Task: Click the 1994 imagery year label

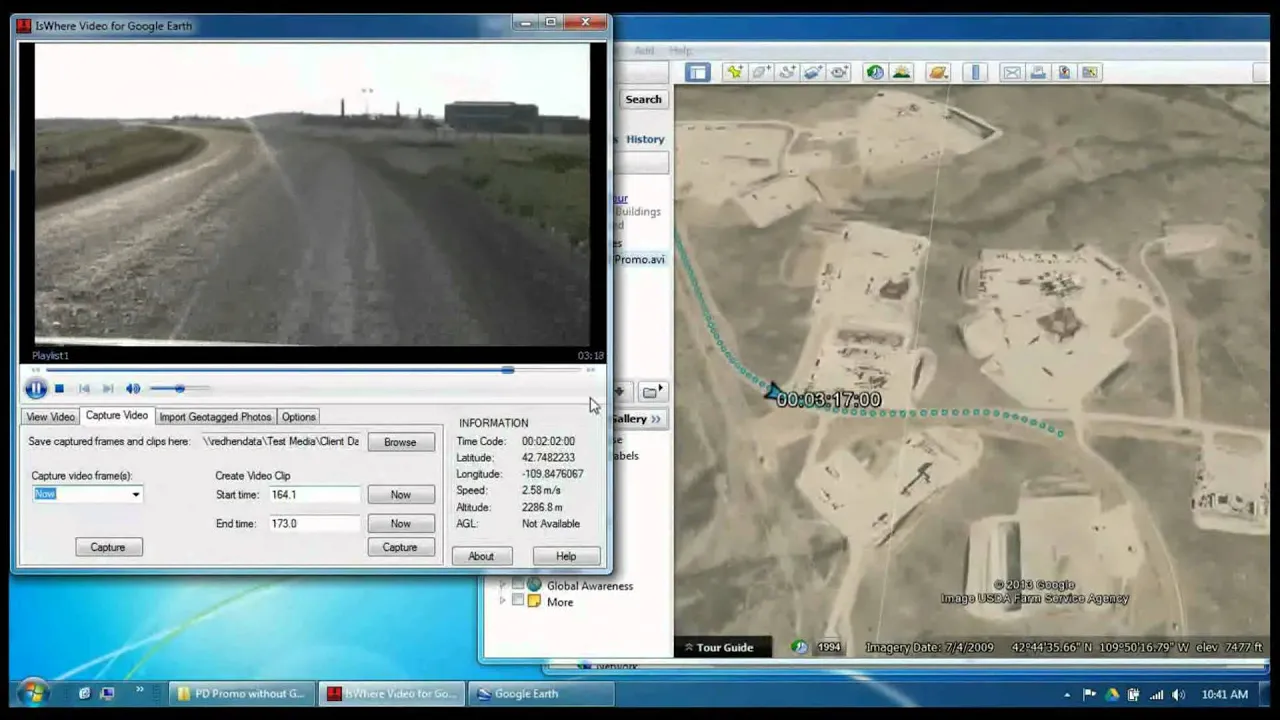Action: coord(829,647)
